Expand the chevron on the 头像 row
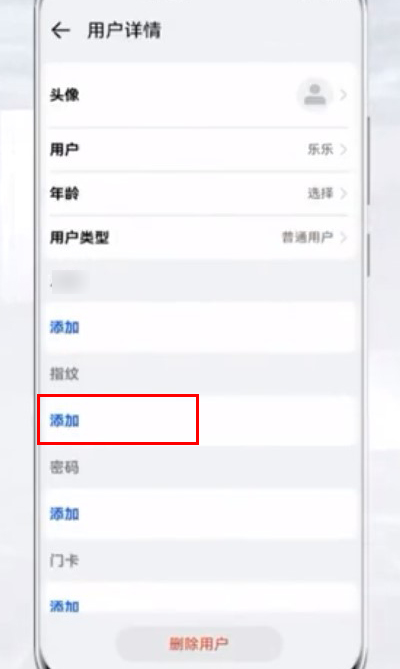 [x=344, y=95]
